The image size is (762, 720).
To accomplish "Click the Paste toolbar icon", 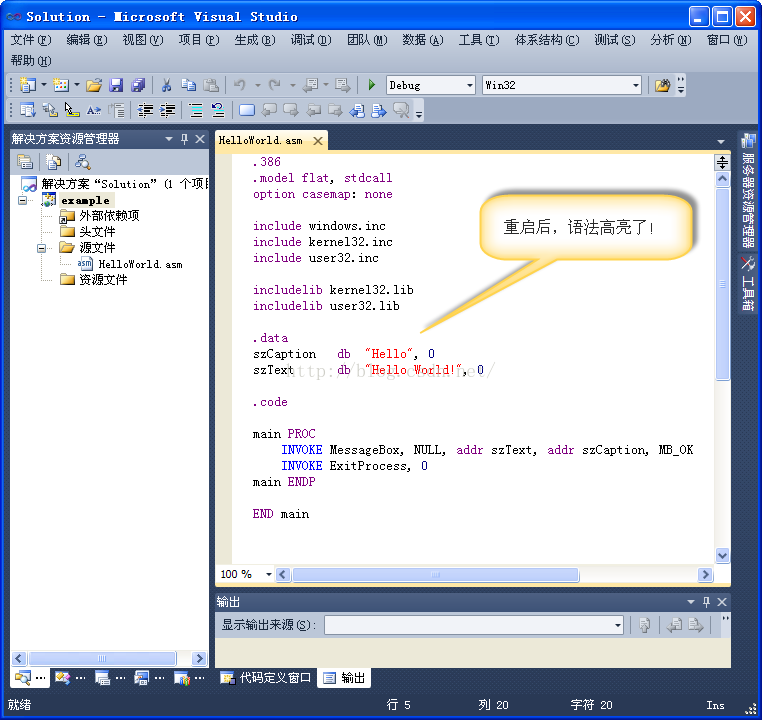I will [x=210, y=86].
